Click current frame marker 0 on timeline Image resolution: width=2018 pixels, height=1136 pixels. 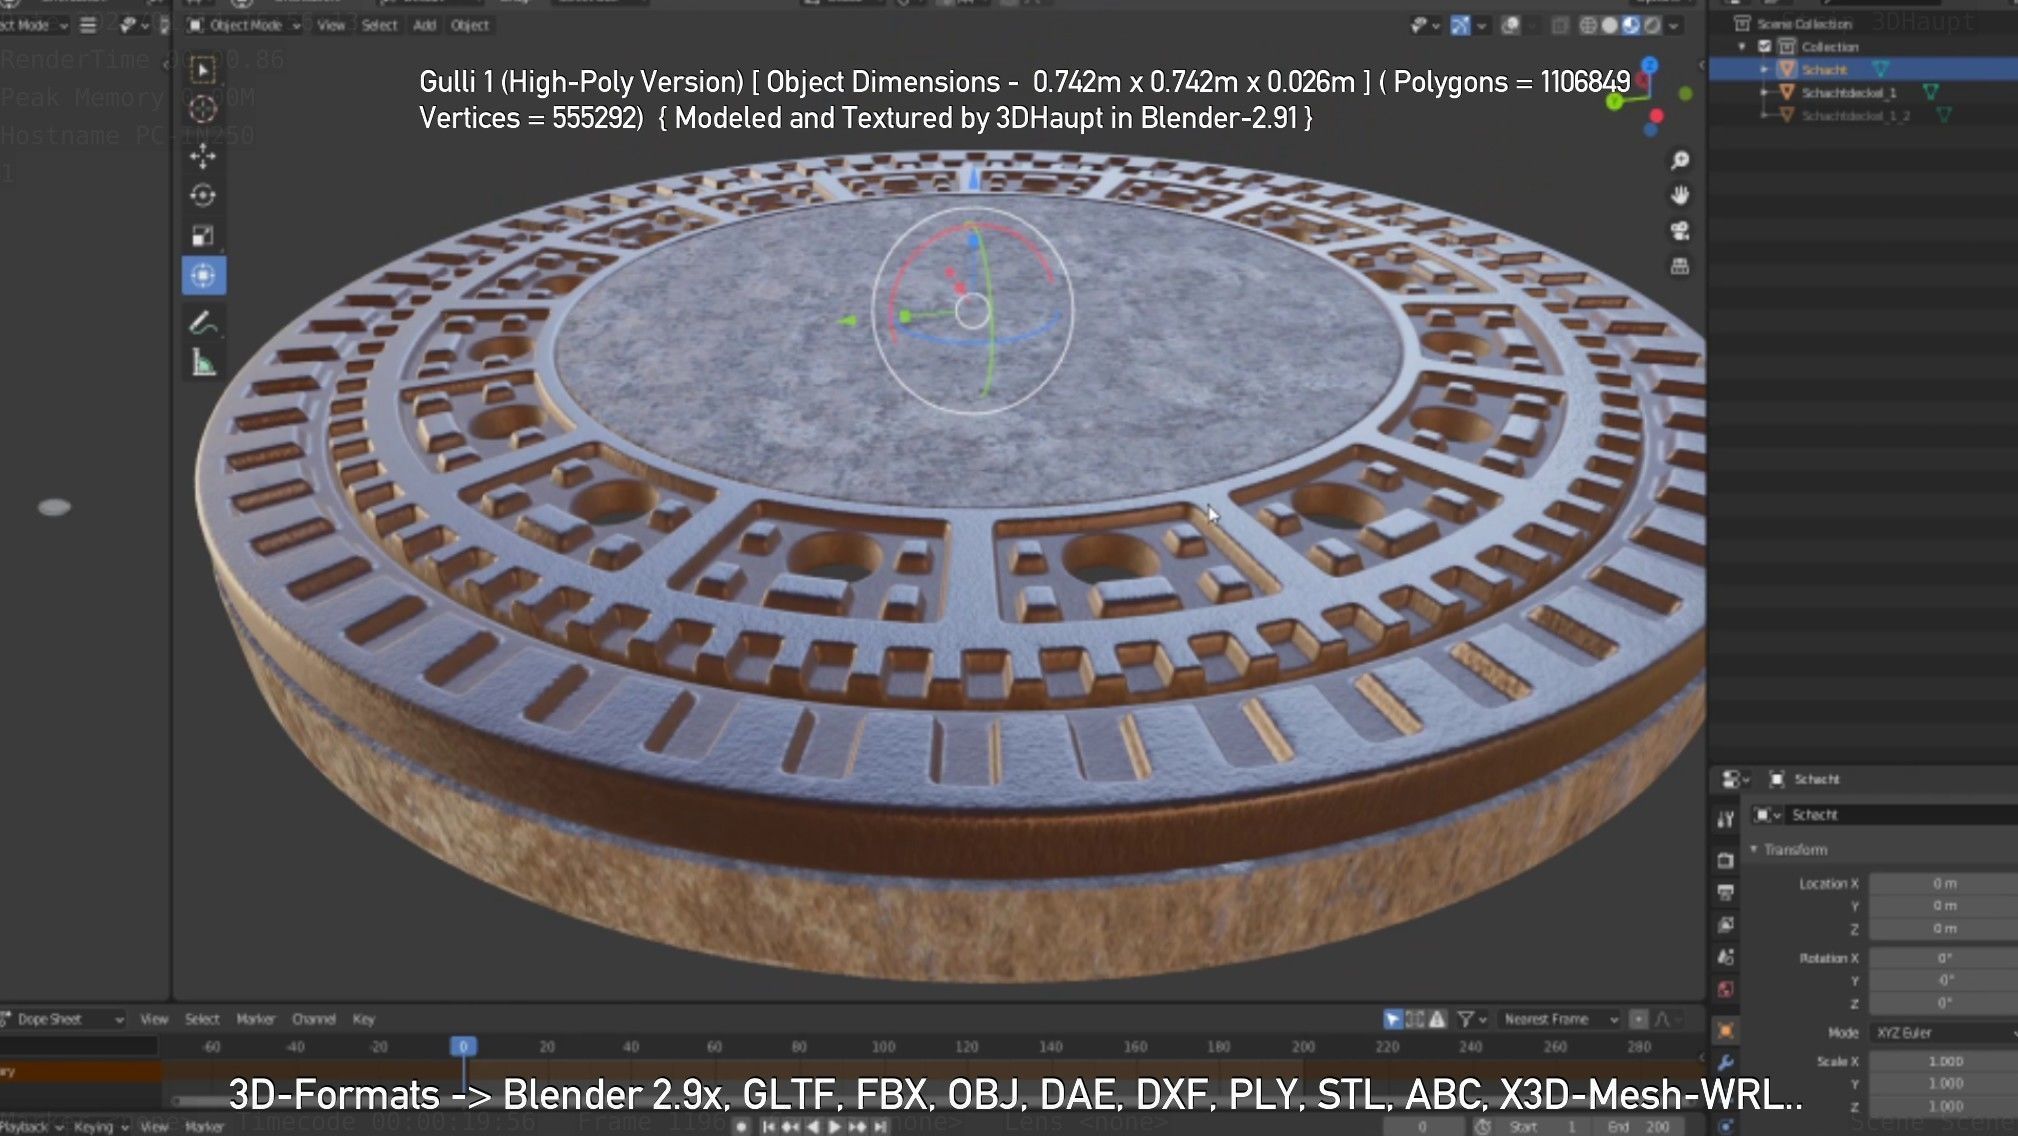462,1046
